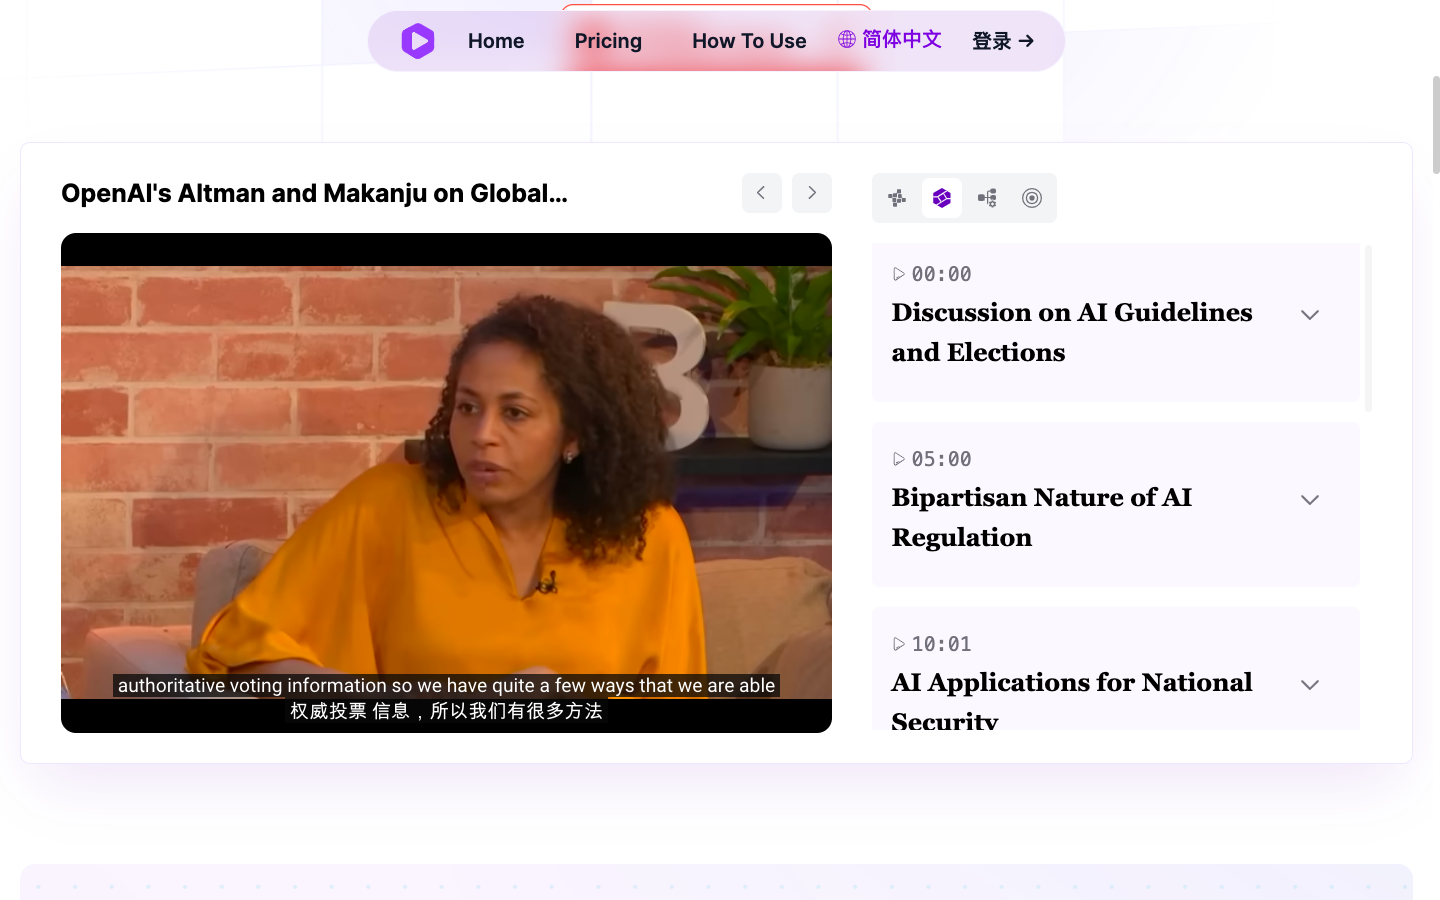The height and width of the screenshot is (900, 1440).
Task: Click the English subtitle line on the video
Action: point(446,686)
